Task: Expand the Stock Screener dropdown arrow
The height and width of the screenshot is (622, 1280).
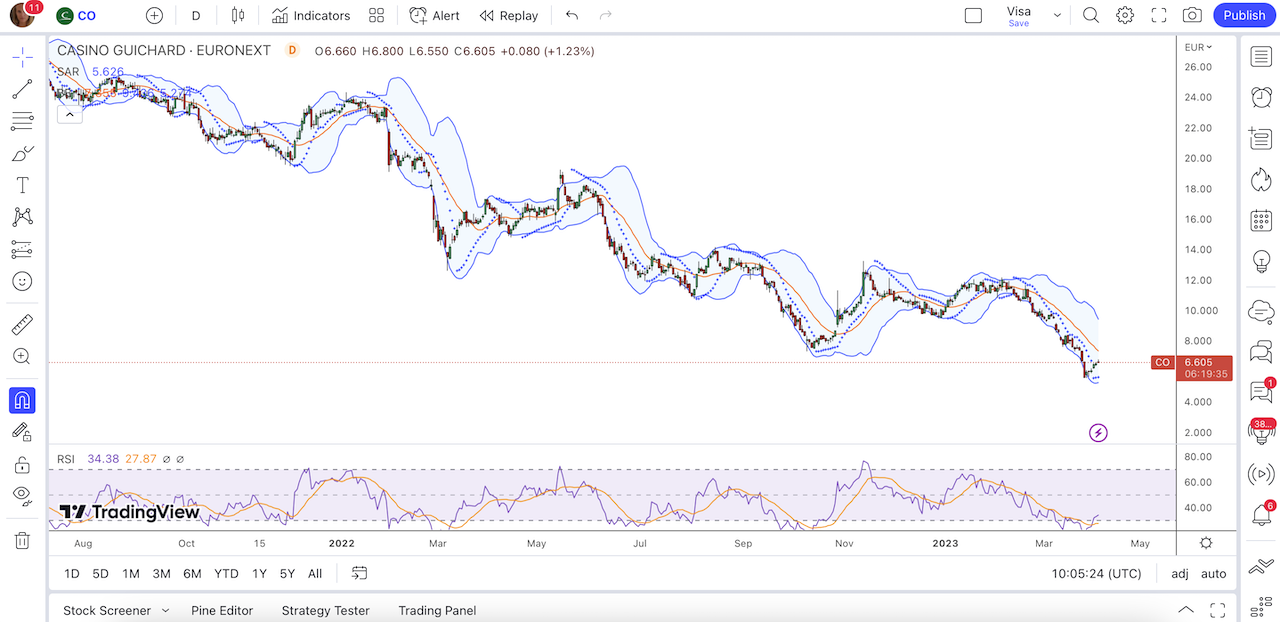Action: (x=165, y=610)
